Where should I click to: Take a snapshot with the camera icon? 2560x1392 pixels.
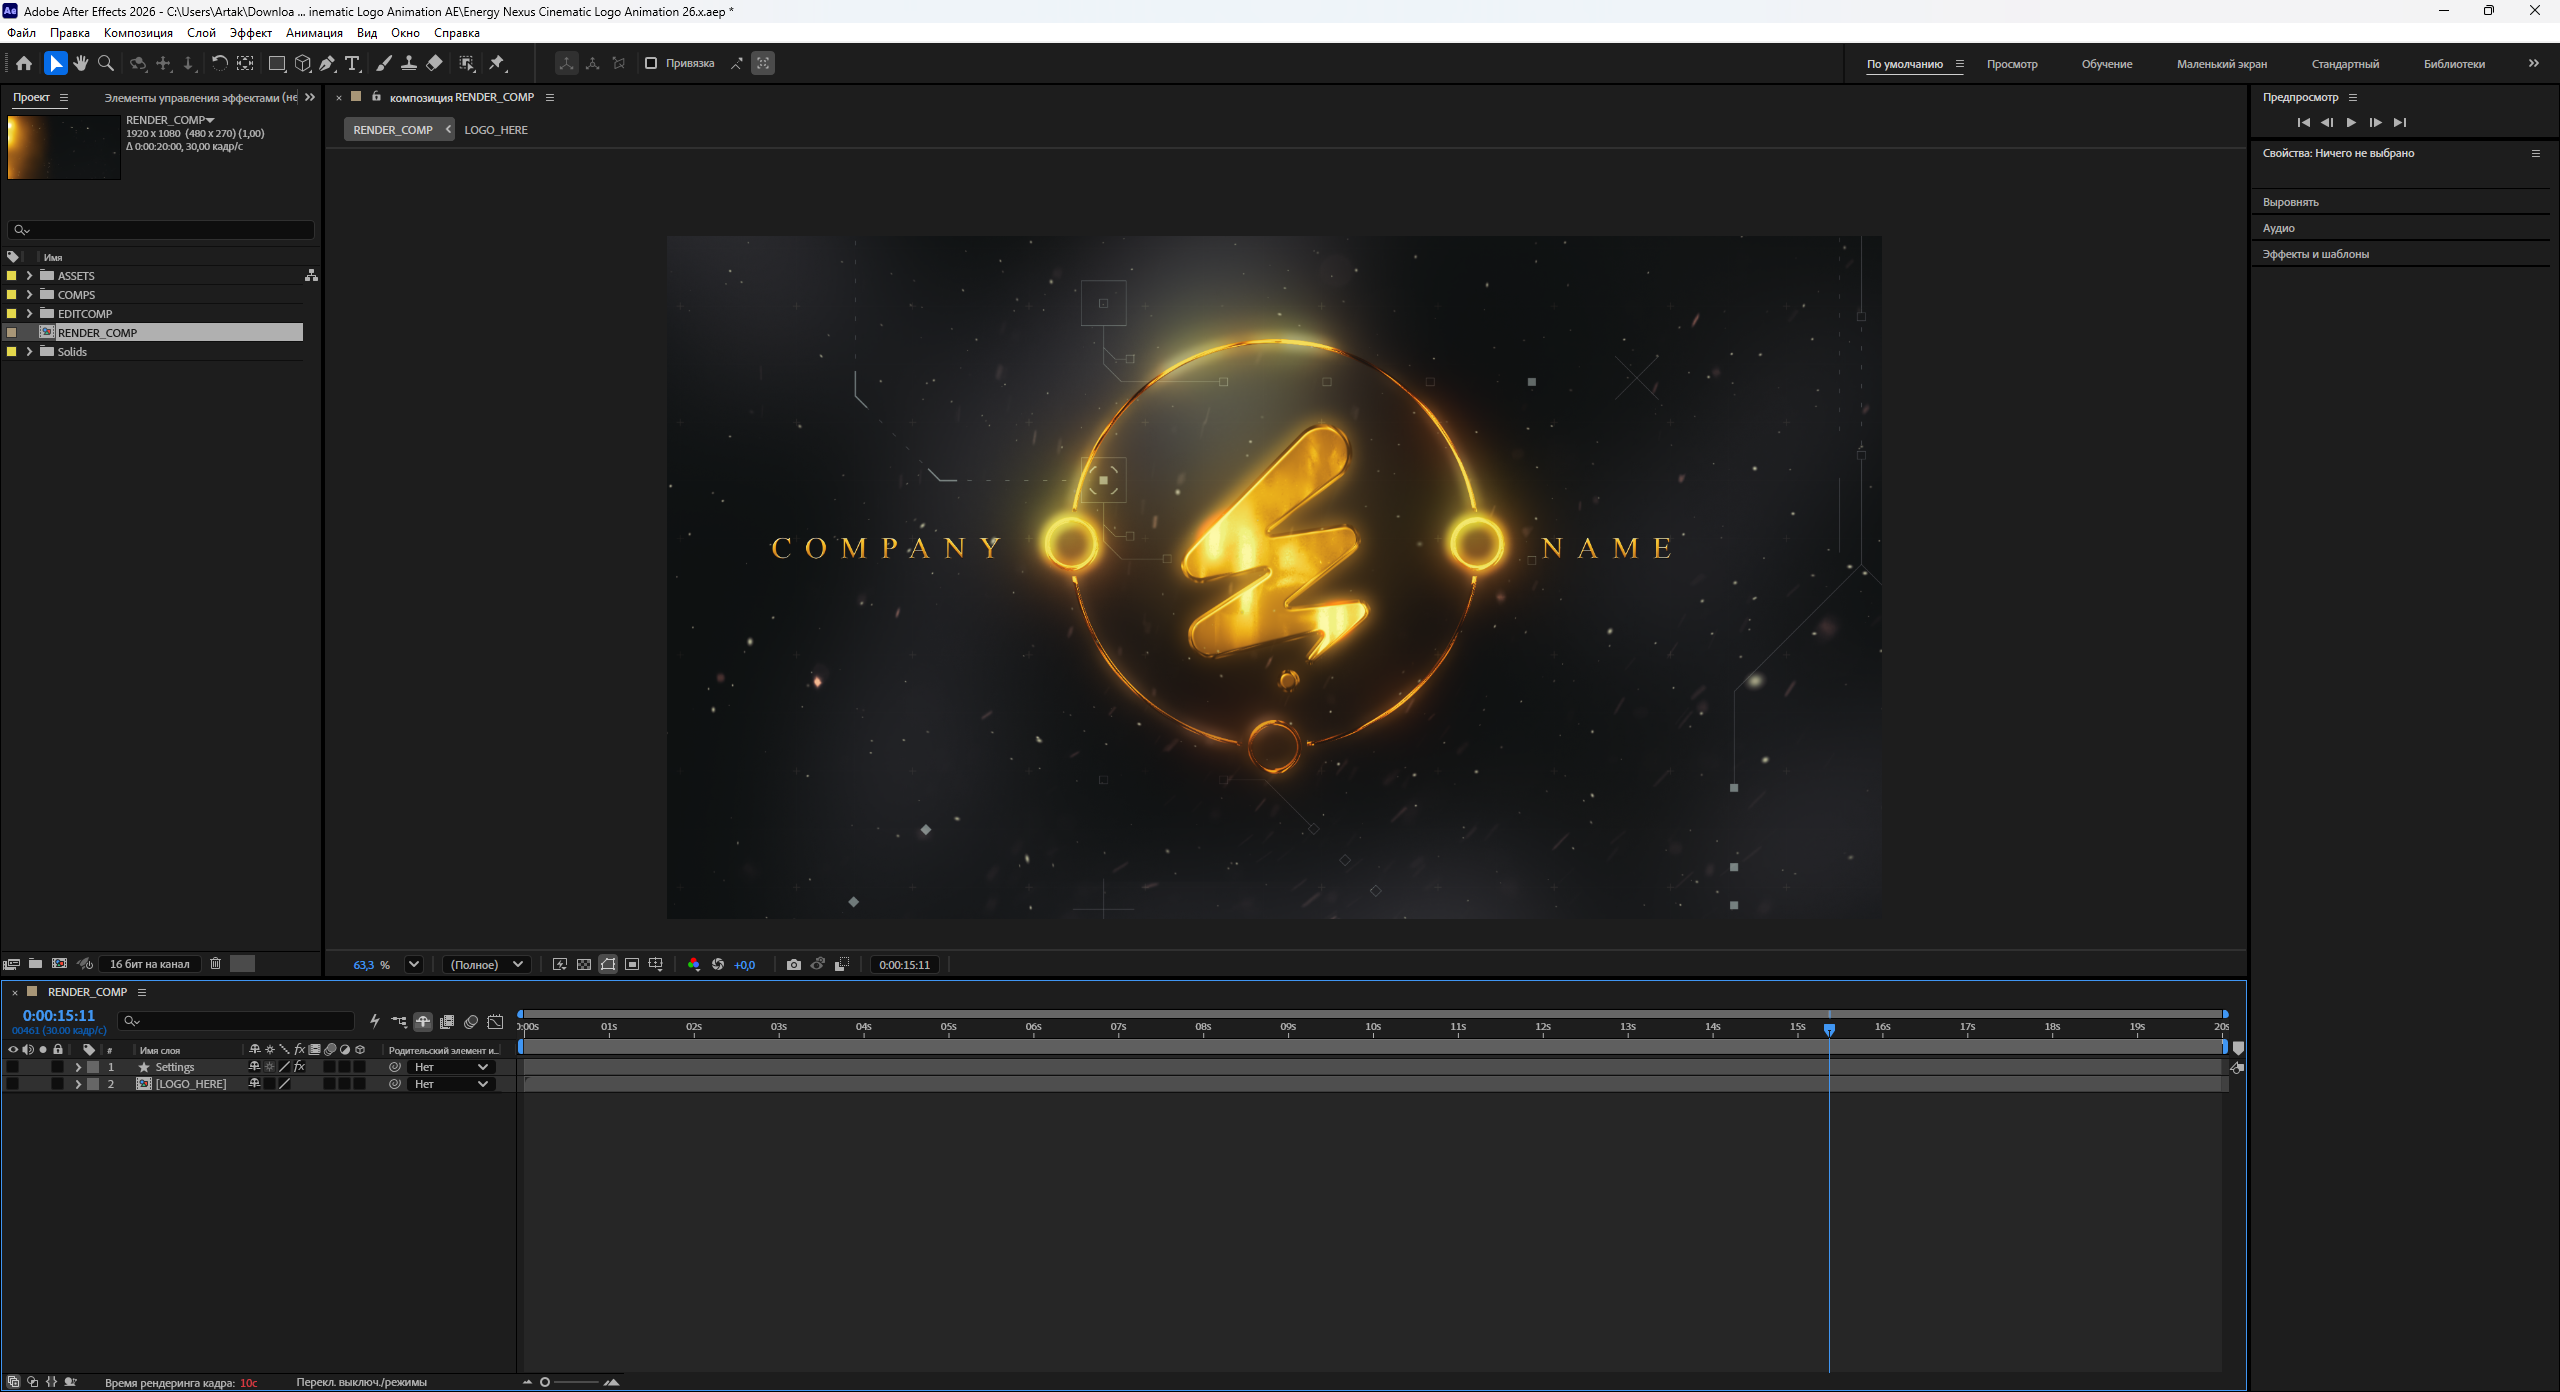pyautogui.click(x=793, y=964)
